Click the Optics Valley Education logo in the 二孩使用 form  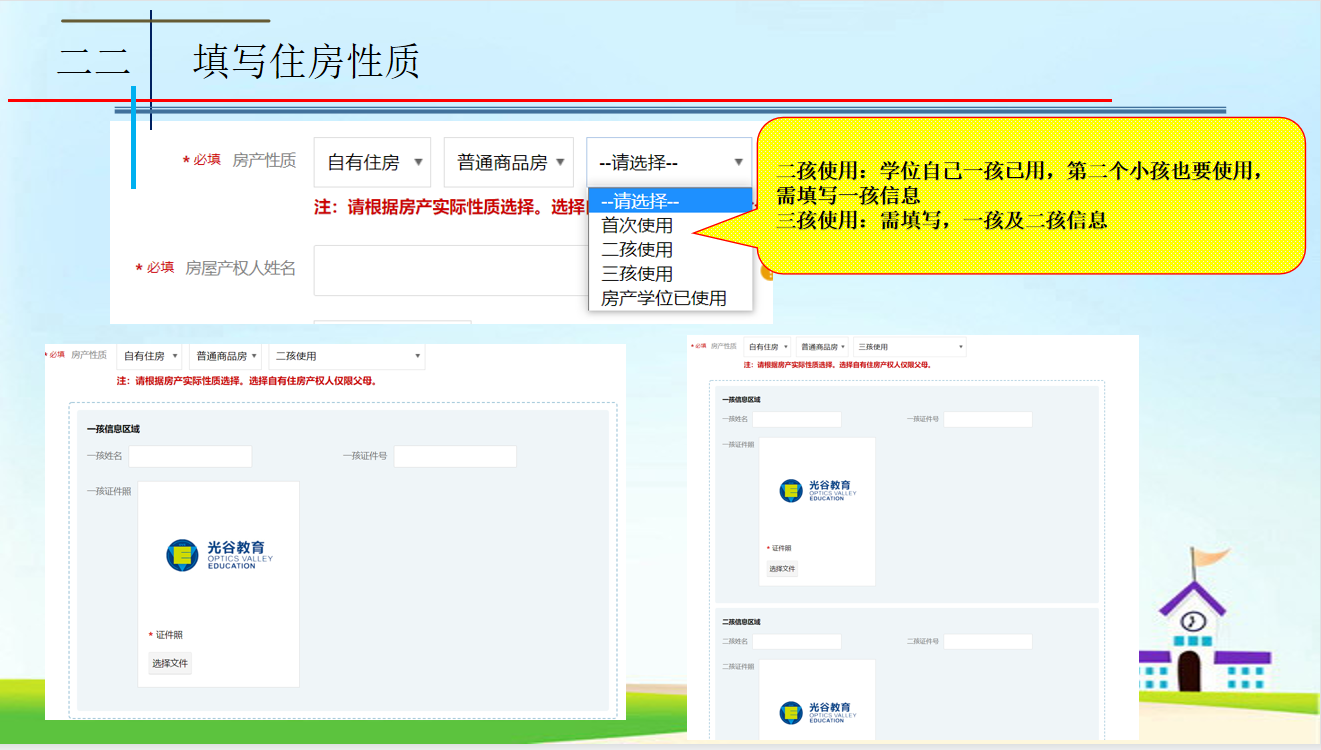pos(219,555)
